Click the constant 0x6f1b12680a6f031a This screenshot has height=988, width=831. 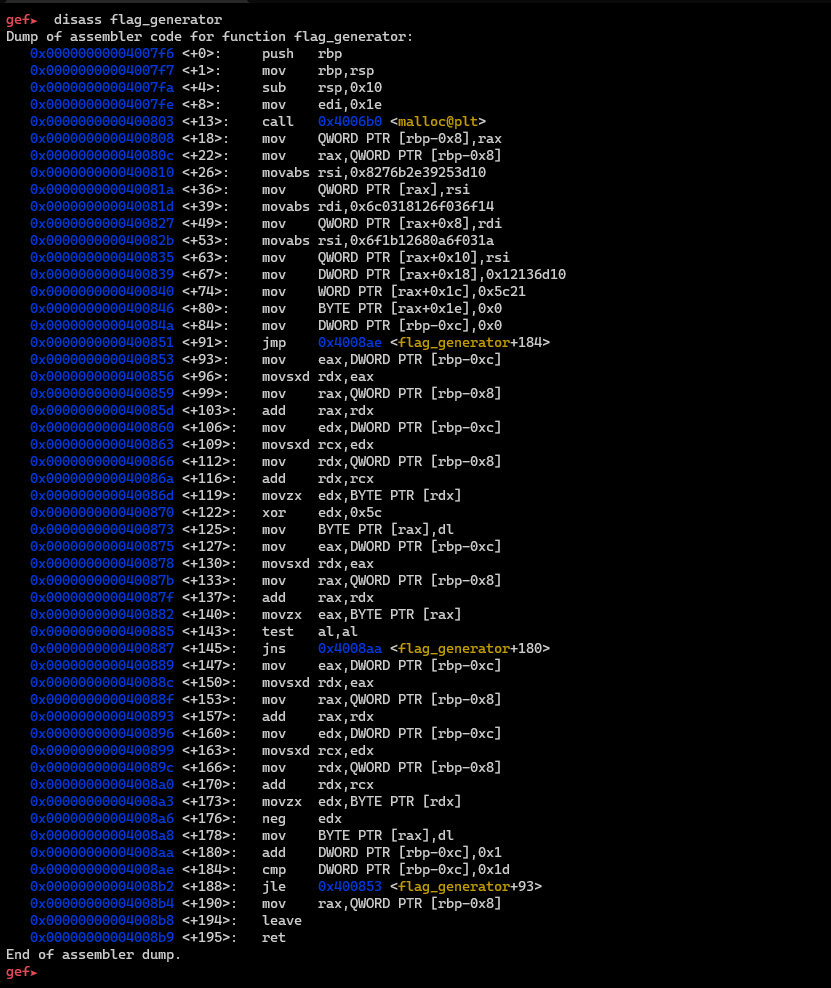point(422,241)
